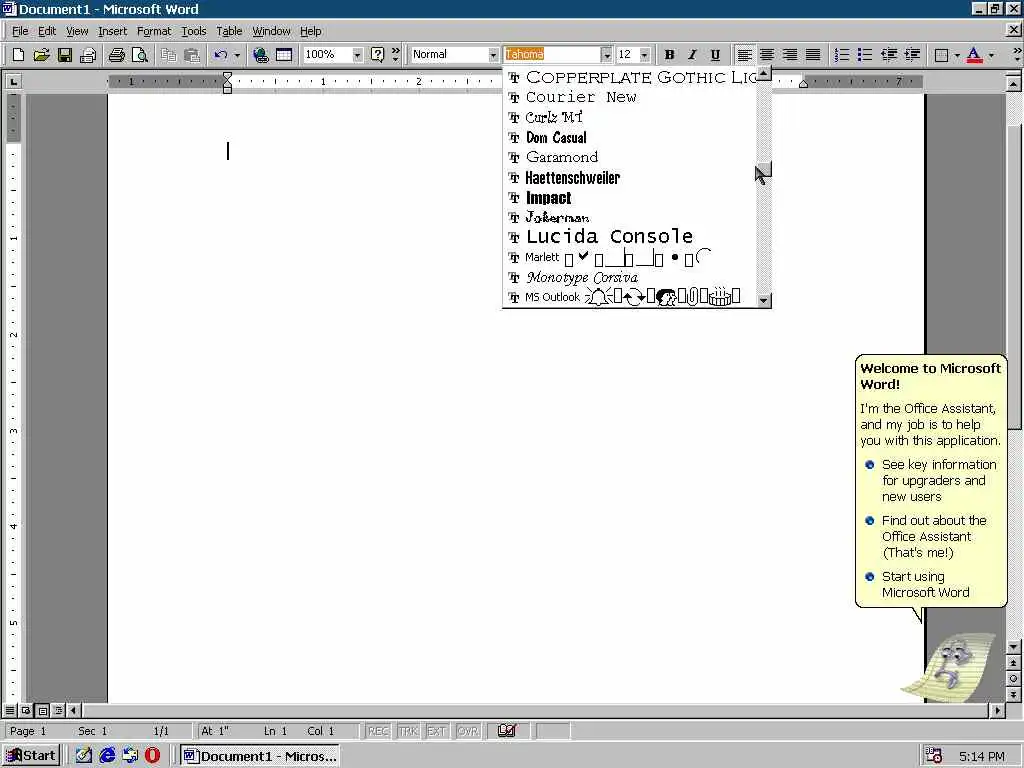Click Document1 taskbar button

pyautogui.click(x=261, y=756)
